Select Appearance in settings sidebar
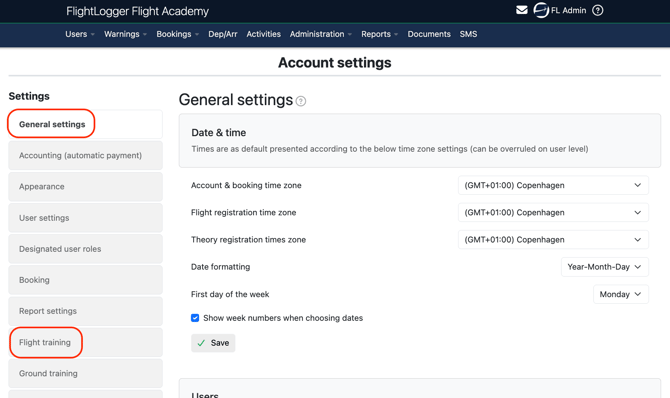This screenshot has height=398, width=670. [x=85, y=186]
